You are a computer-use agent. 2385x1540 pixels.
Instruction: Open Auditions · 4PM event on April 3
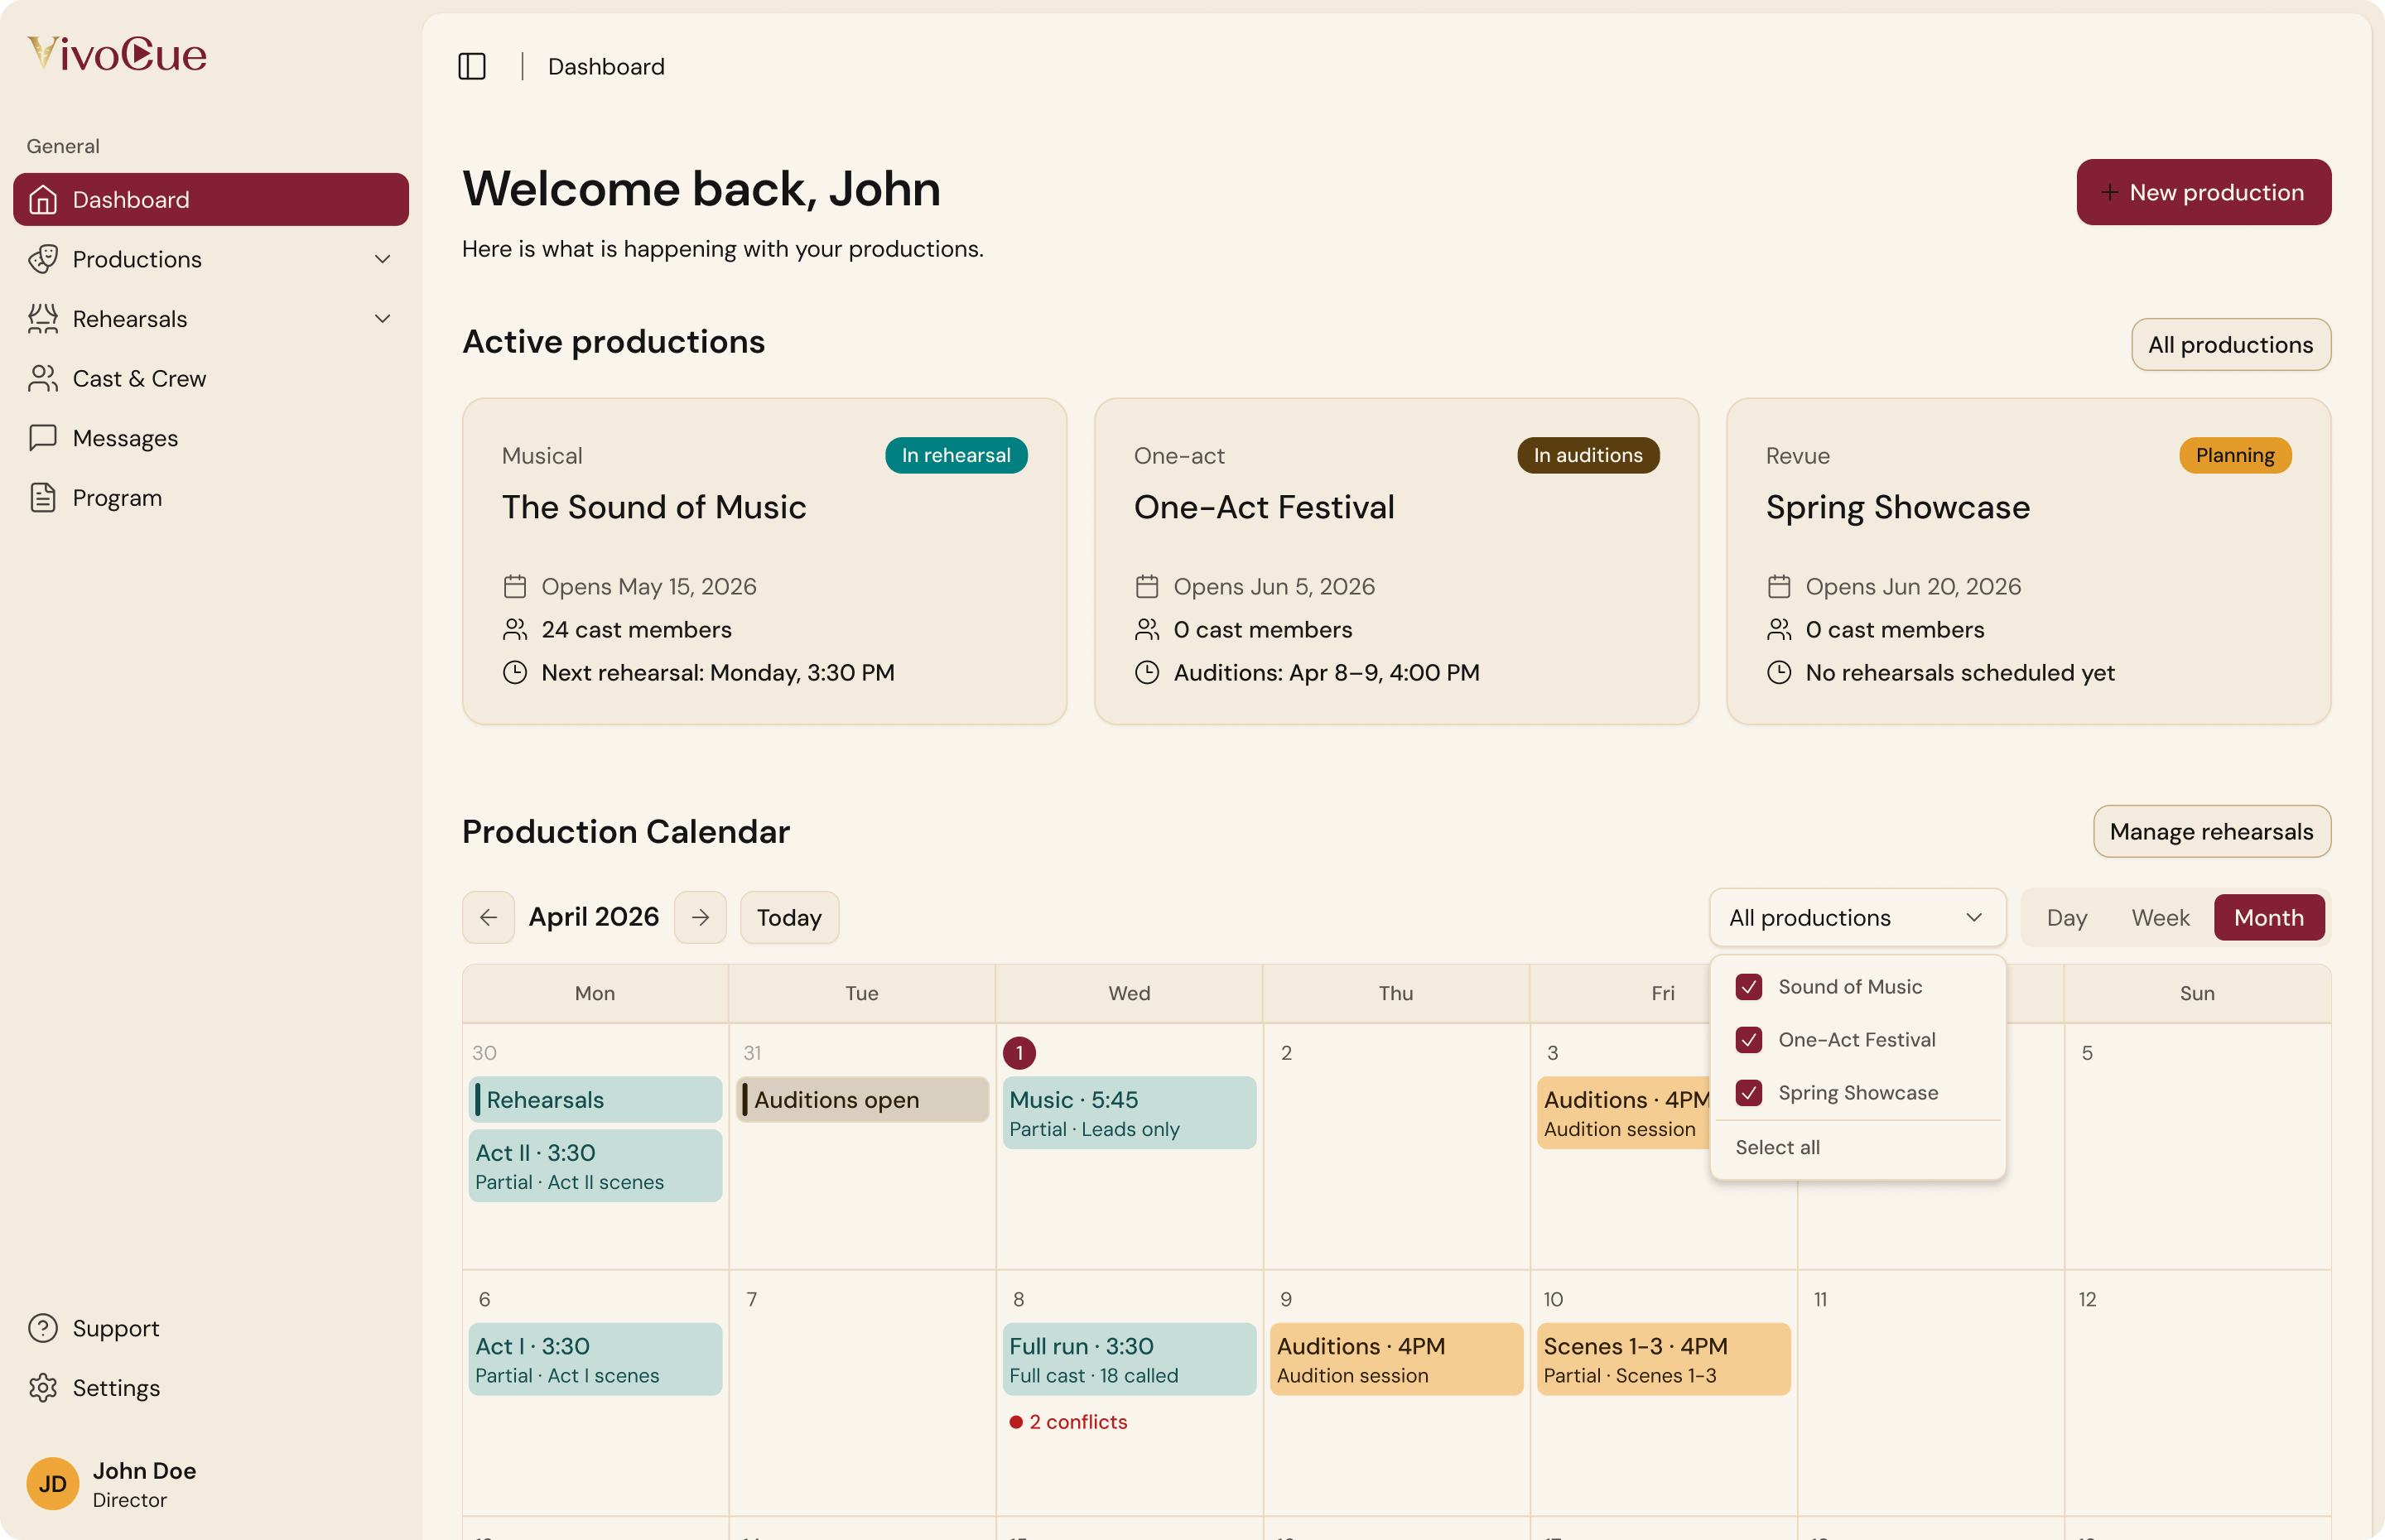tap(1624, 1113)
